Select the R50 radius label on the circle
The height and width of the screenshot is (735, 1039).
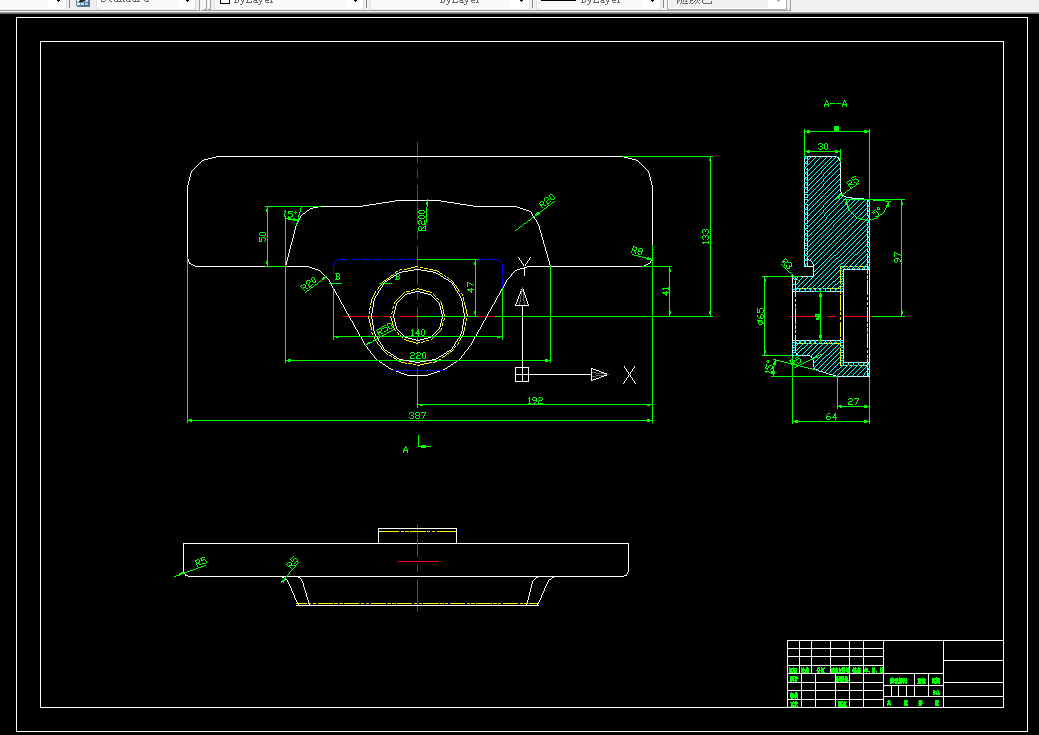pos(385,329)
